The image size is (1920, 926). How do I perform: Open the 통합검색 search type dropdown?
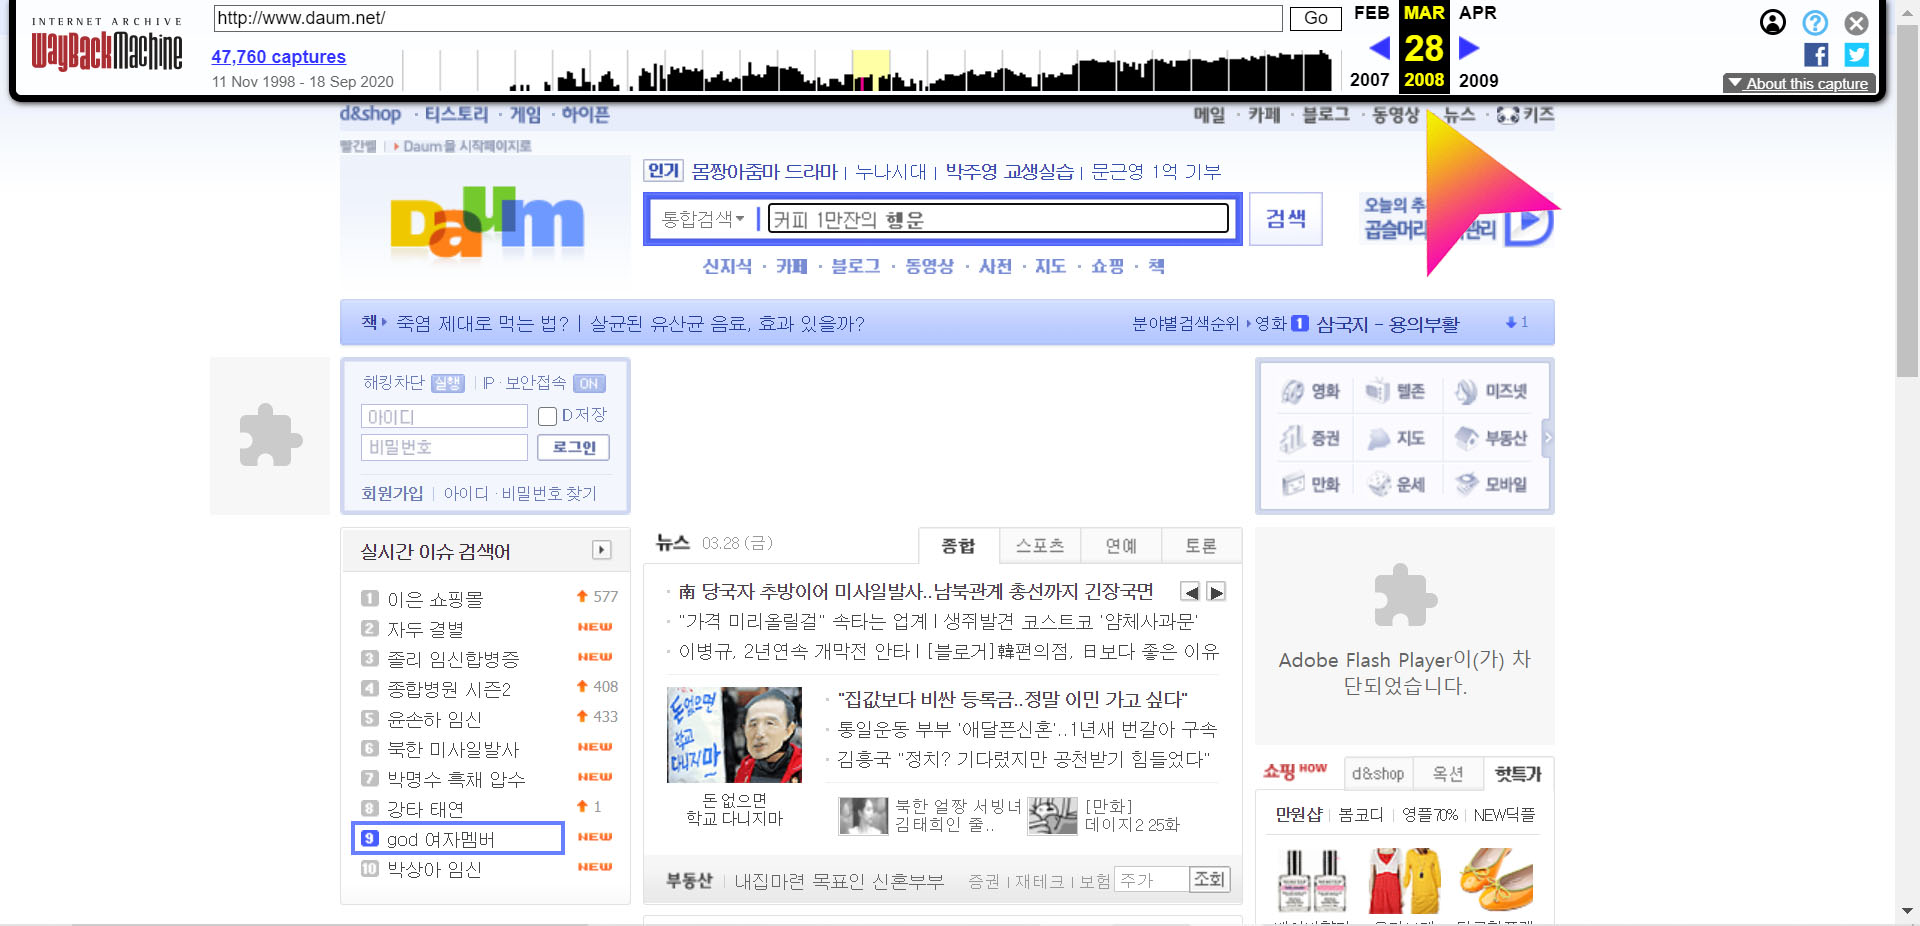(x=703, y=219)
